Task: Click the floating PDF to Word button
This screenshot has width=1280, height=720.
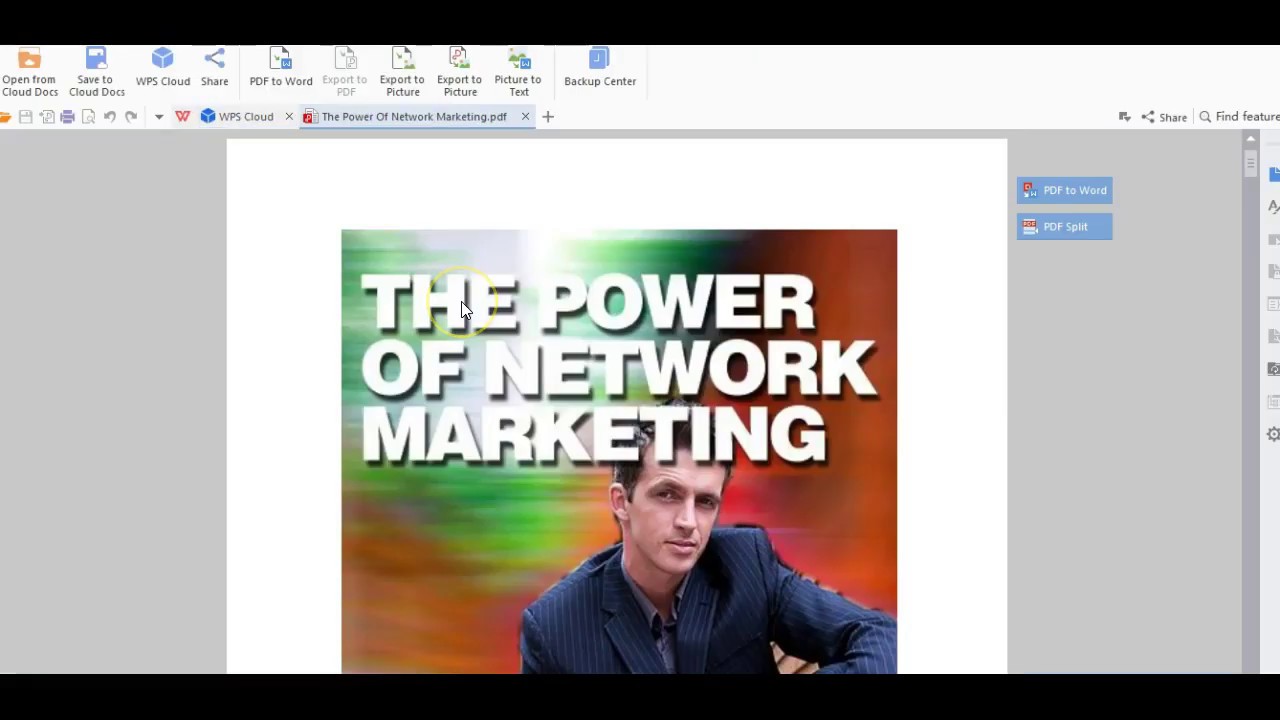Action: (1065, 190)
